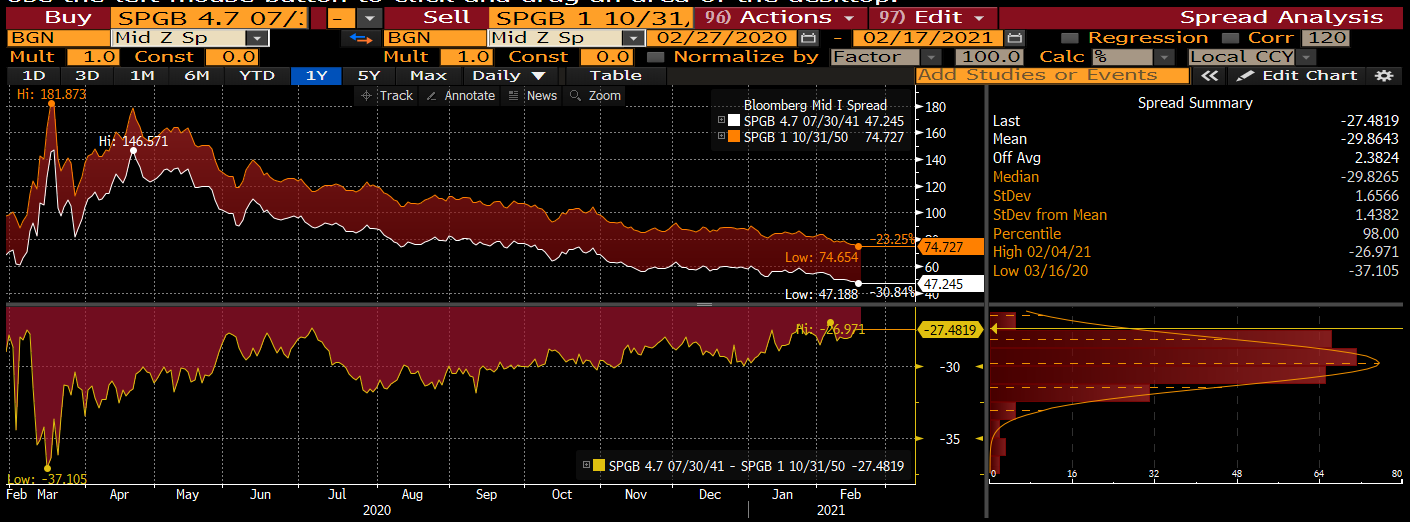The width and height of the screenshot is (1410, 522).
Task: Open the Daily periodicity dropdown
Action: tap(509, 75)
